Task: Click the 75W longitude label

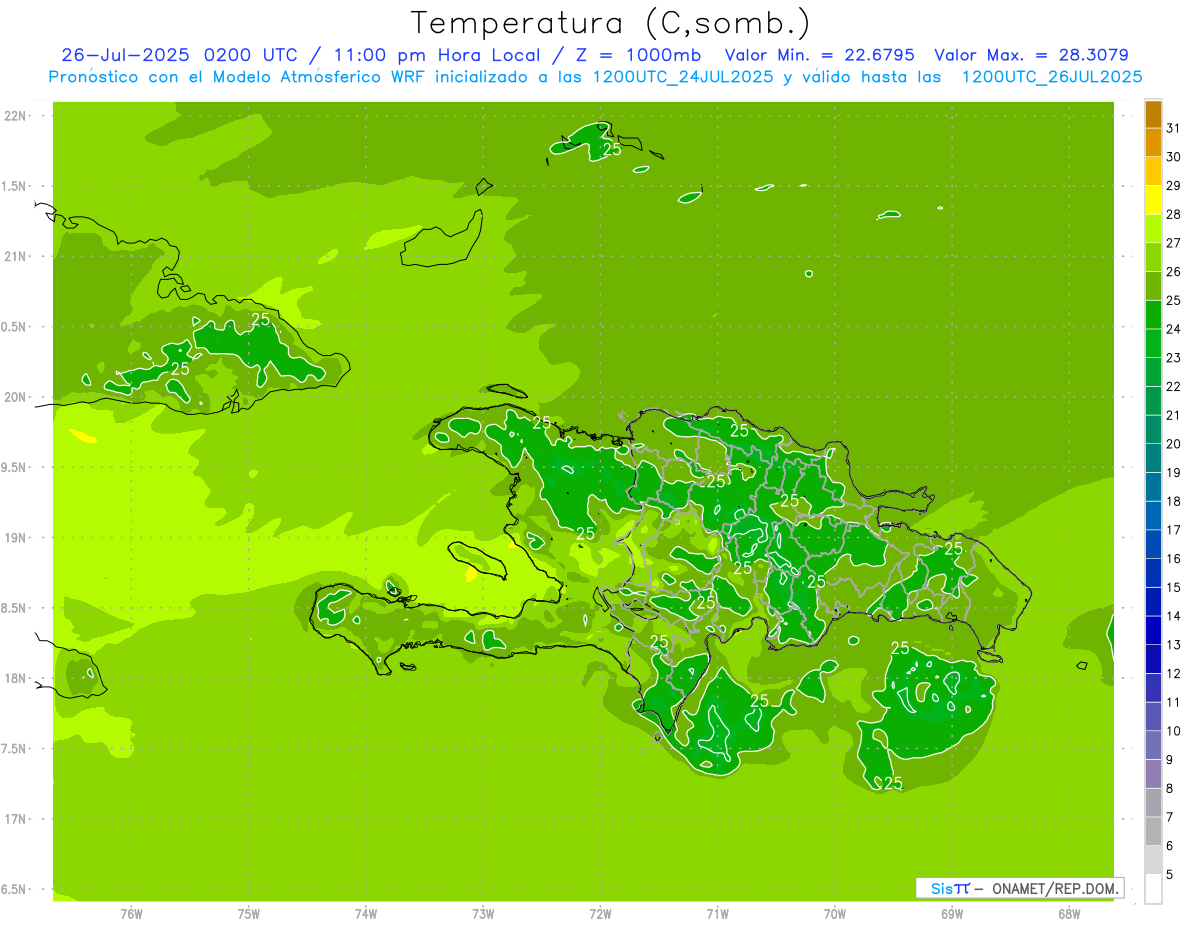Action: 249,913
